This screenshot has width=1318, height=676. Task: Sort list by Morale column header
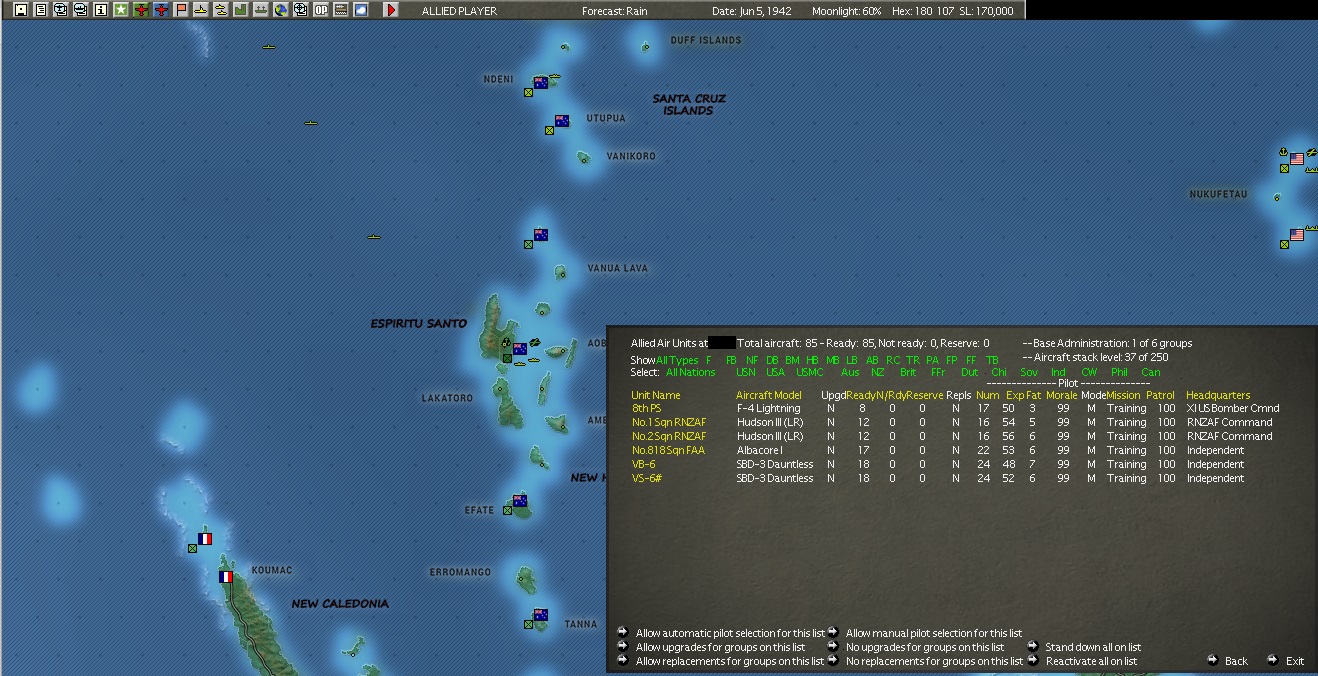point(1062,395)
